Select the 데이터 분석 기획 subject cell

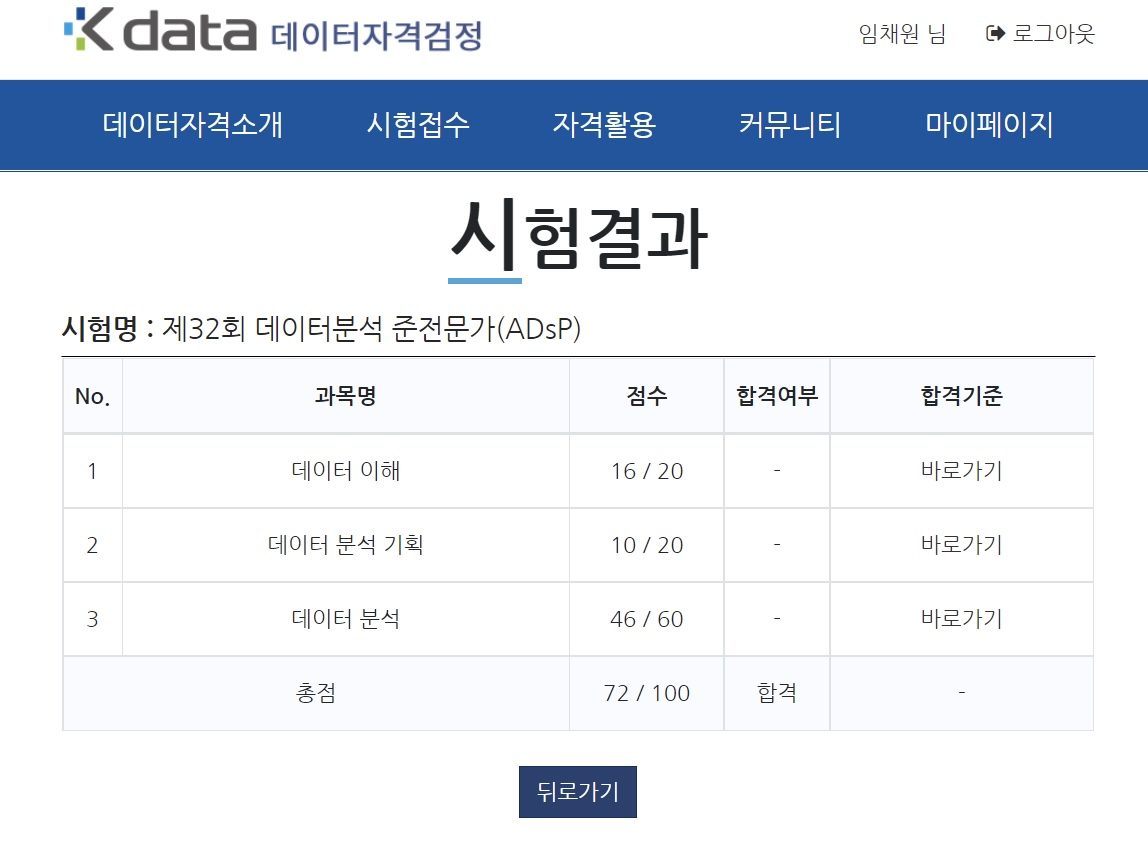[346, 544]
